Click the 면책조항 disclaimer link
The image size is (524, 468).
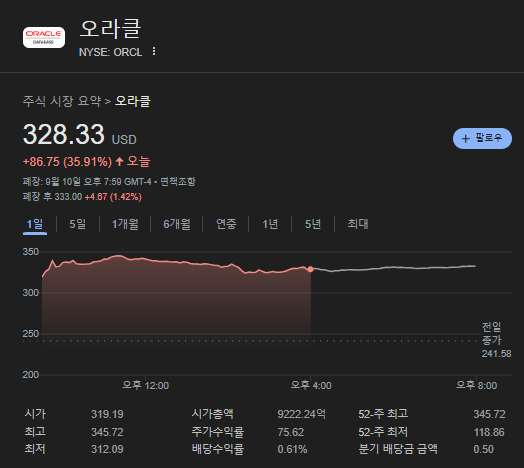[178, 182]
